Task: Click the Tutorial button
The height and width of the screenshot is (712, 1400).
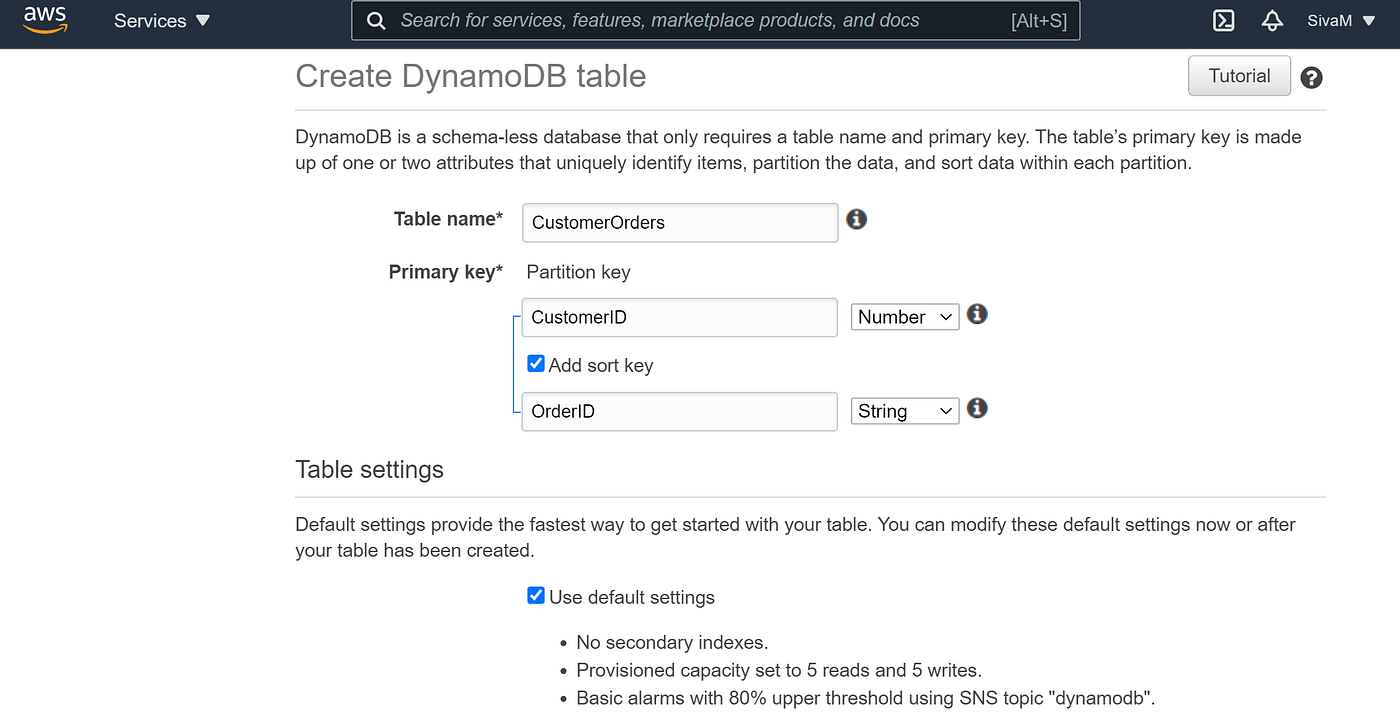Action: pos(1239,76)
